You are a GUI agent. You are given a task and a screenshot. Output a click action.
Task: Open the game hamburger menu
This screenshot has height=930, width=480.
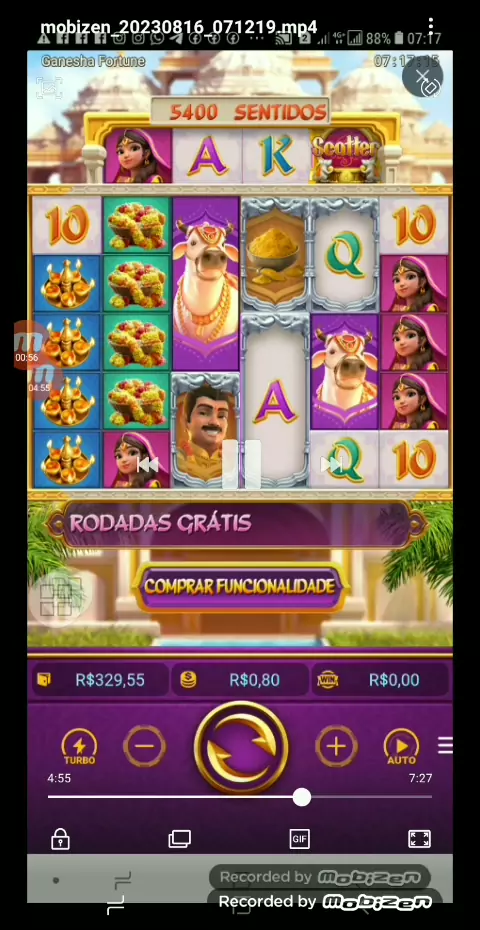point(445,746)
